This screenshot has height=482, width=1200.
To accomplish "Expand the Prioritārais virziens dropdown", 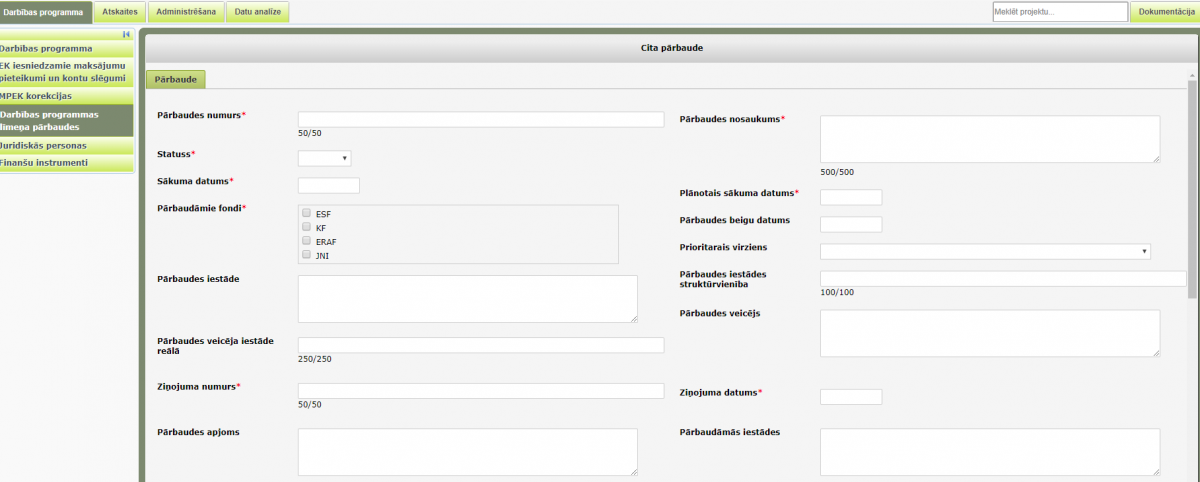I will pyautogui.click(x=985, y=251).
